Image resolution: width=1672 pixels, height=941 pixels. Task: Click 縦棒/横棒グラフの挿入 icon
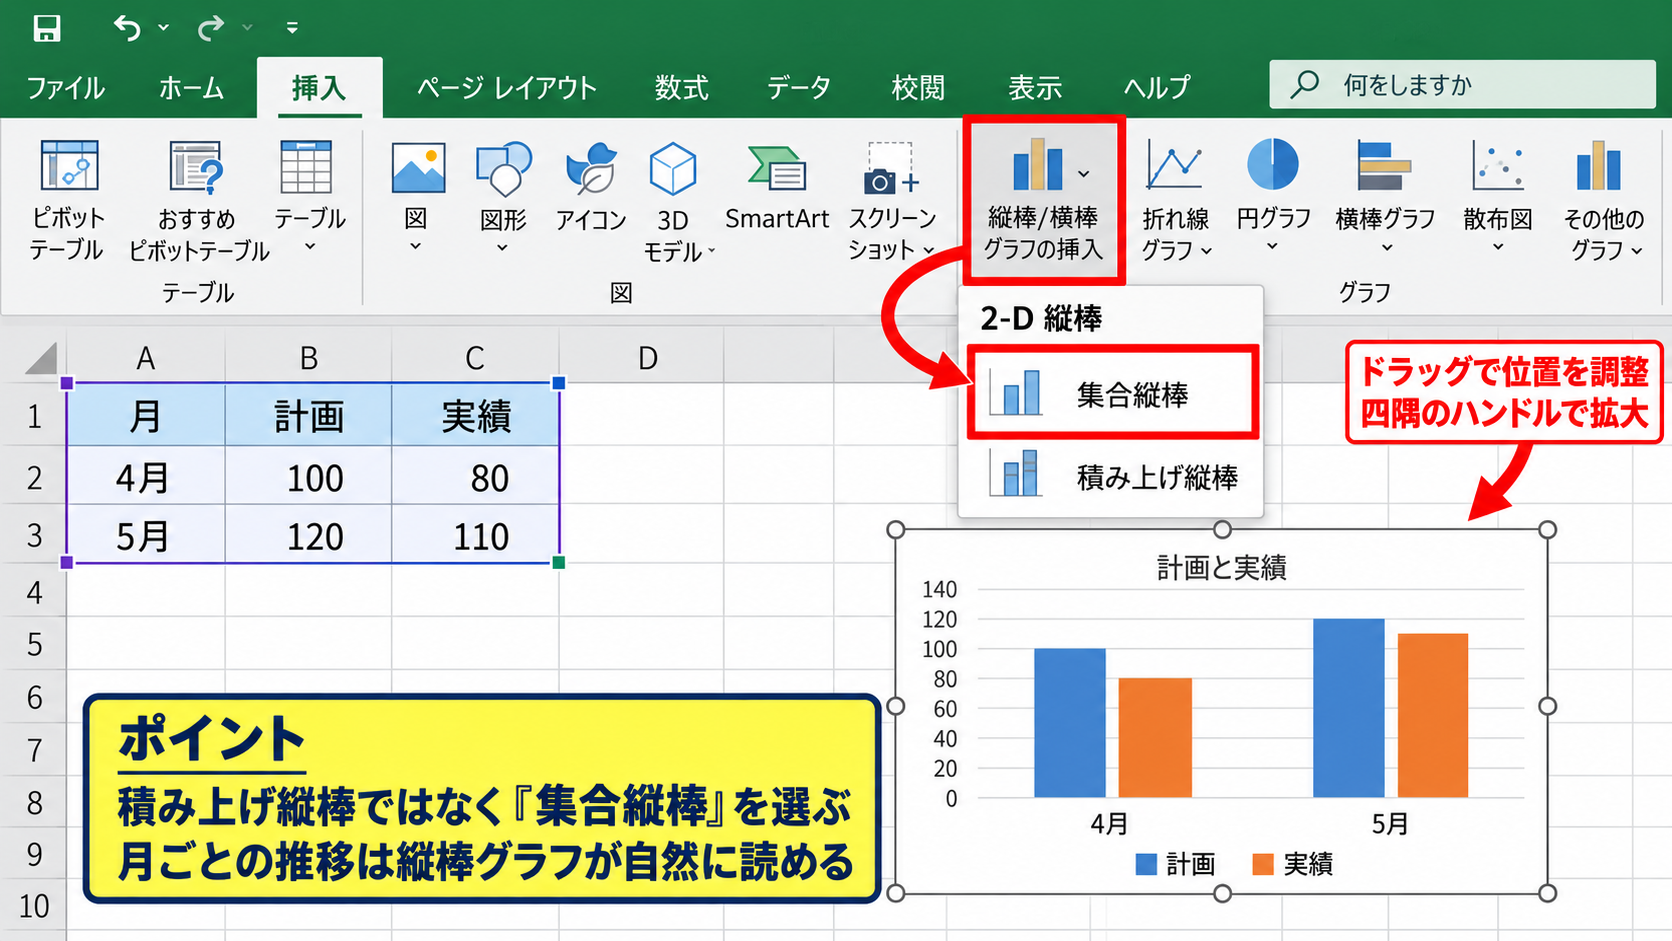[x=1038, y=164]
